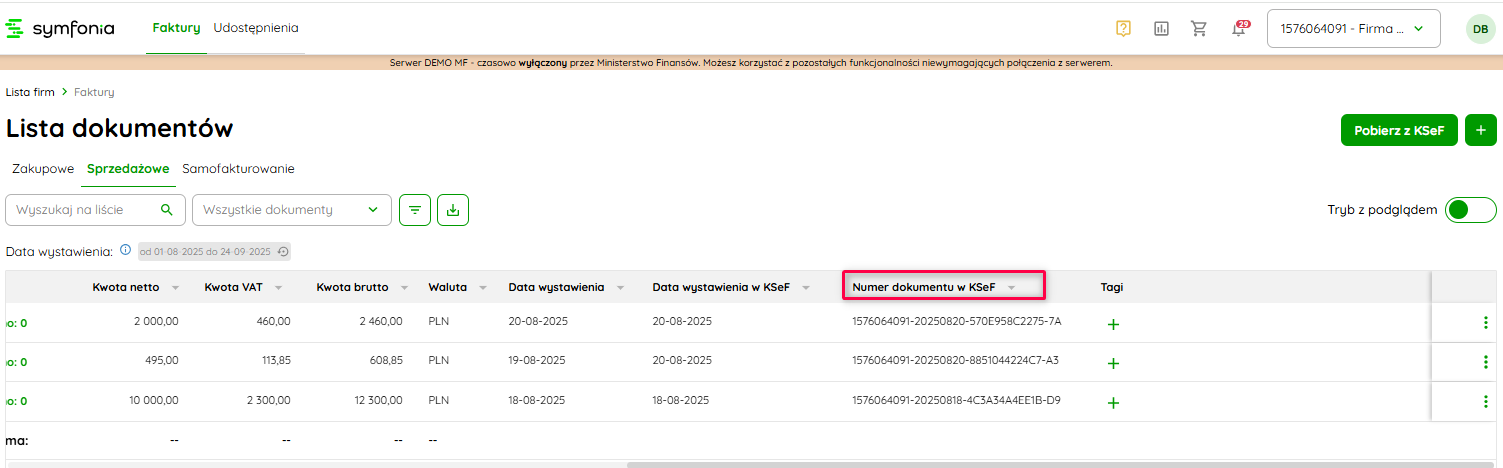The width and height of the screenshot is (1503, 468).
Task: Open three-dot menu for the 12 300,00 row
Action: tap(1485, 401)
